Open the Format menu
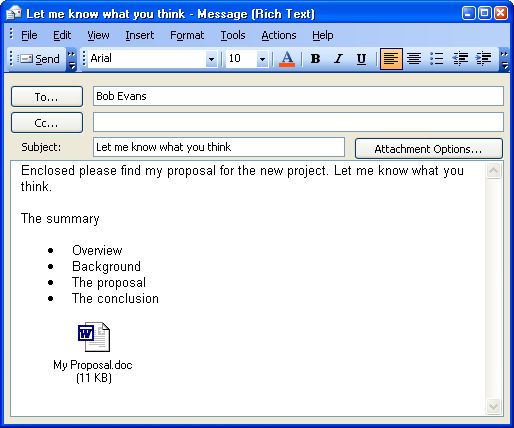This screenshot has height=428, width=514. 187,35
